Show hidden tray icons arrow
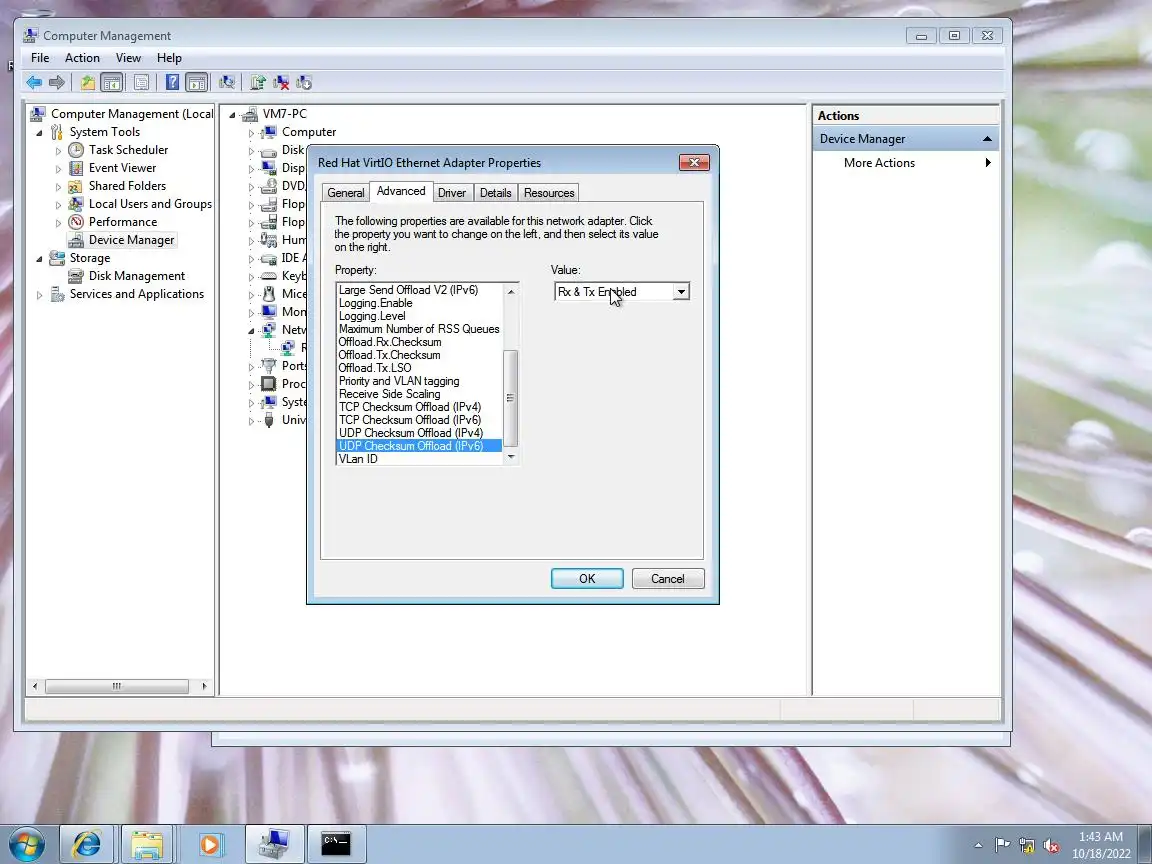The height and width of the screenshot is (864, 1152). 978,846
